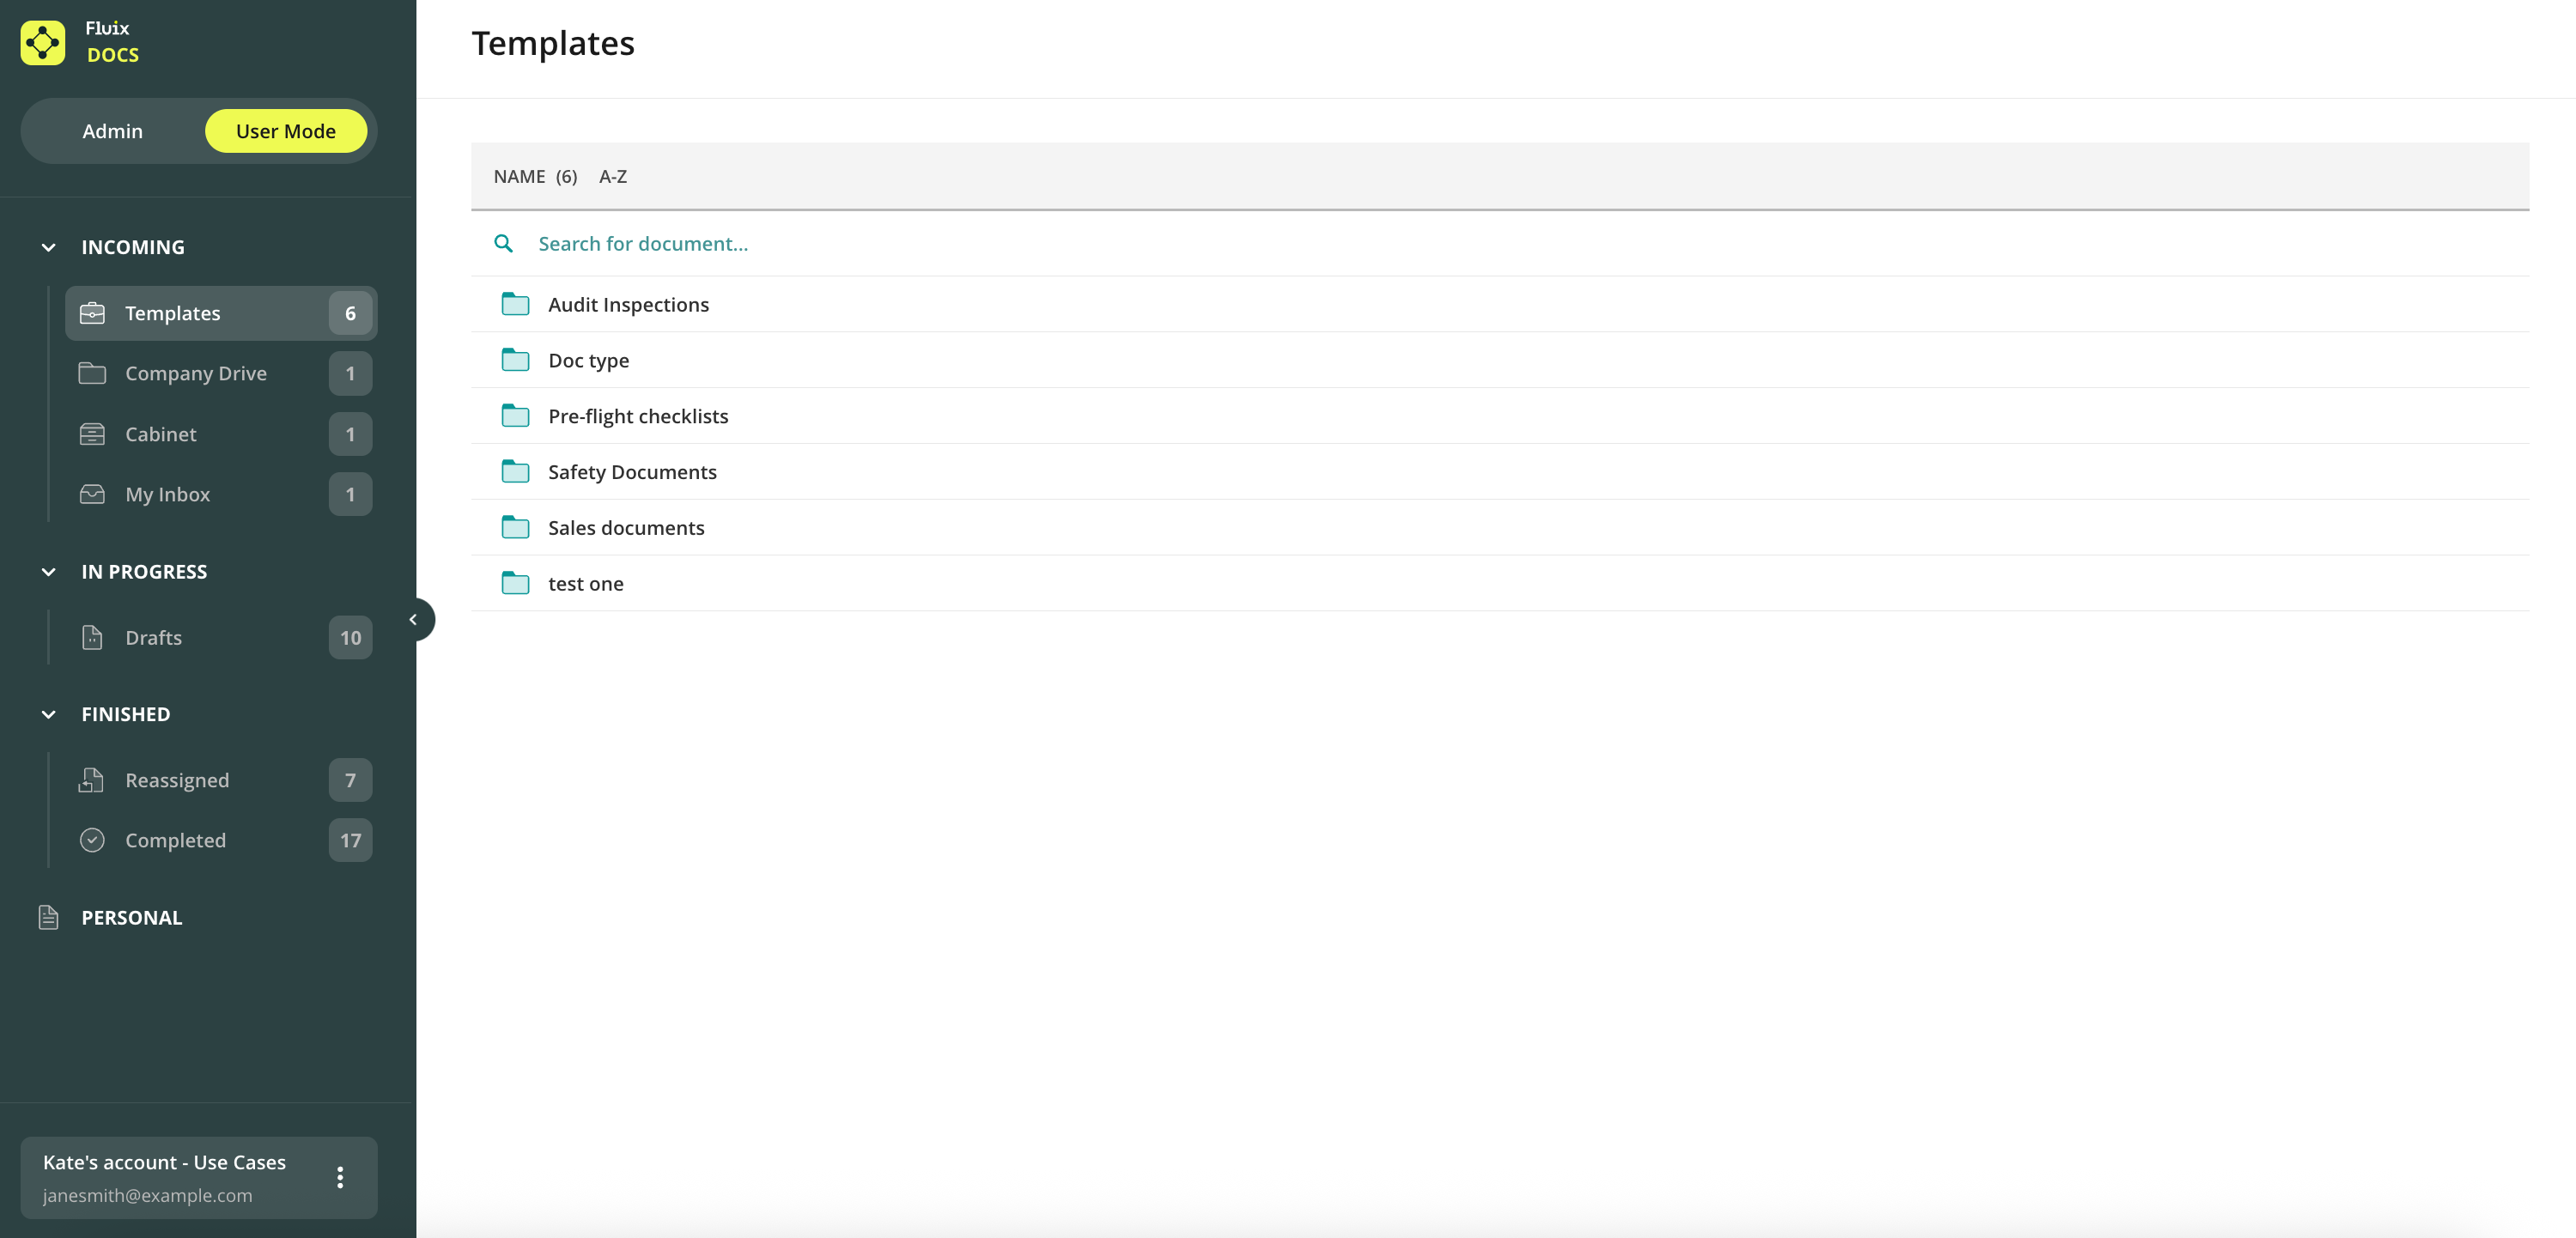
Task: Select the User Mode toggle
Action: click(286, 131)
